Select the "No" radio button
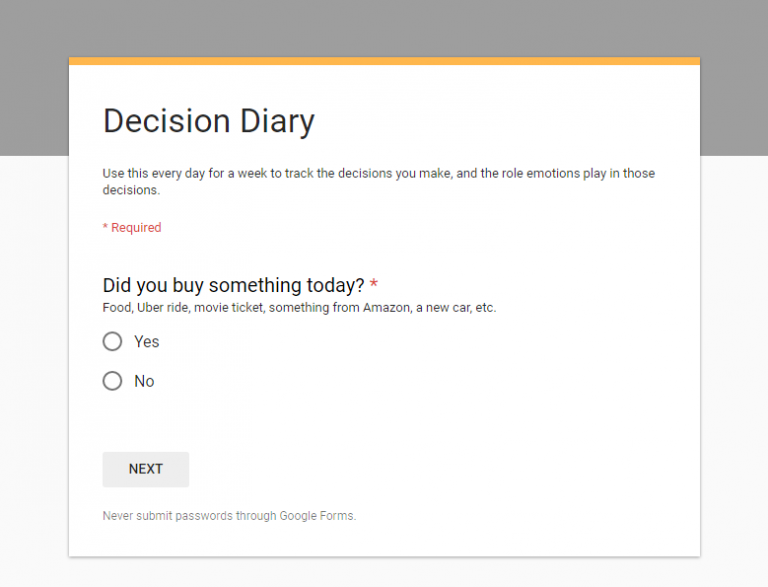 point(112,381)
